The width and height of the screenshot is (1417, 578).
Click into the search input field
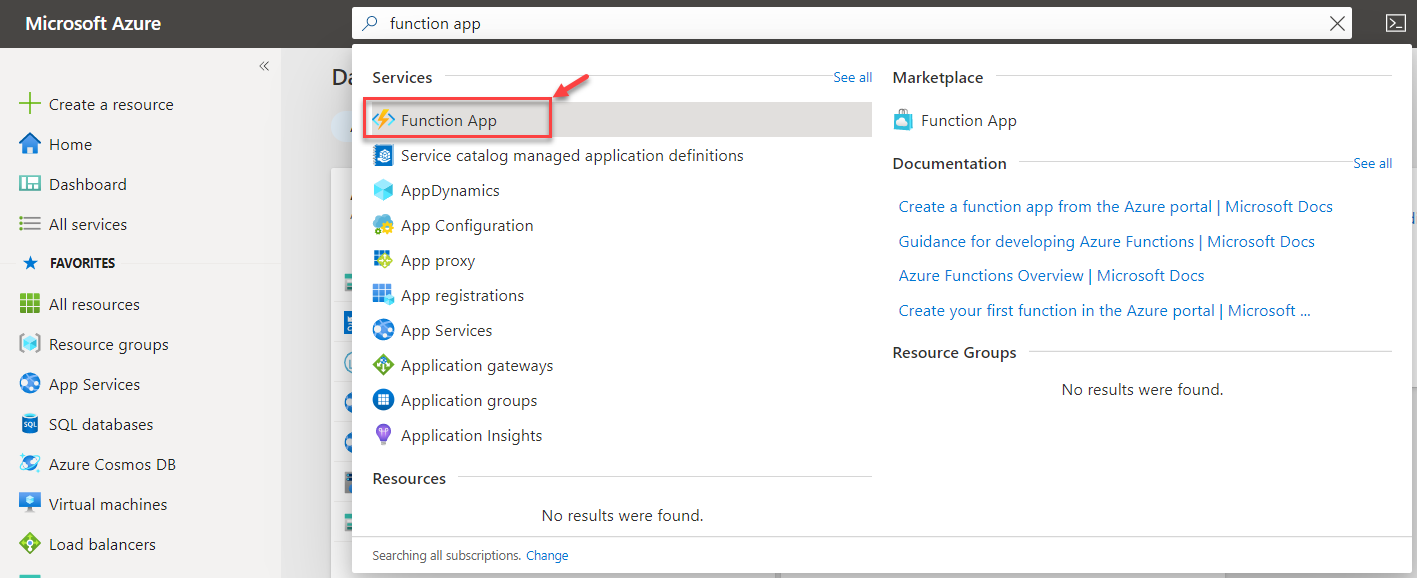[x=850, y=23]
